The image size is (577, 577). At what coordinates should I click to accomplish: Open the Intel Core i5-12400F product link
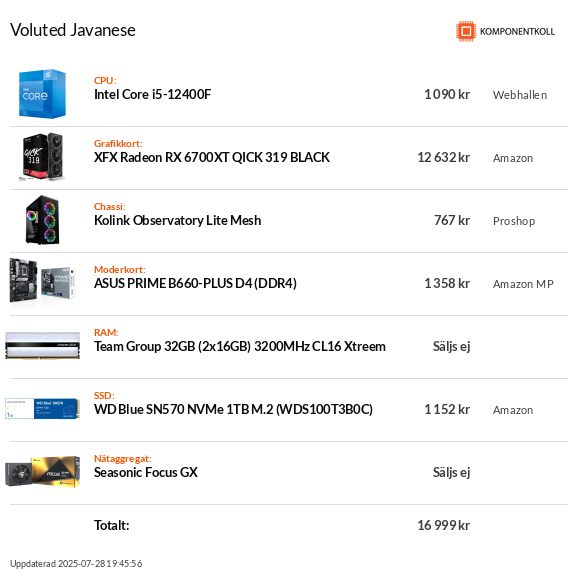tap(152, 95)
